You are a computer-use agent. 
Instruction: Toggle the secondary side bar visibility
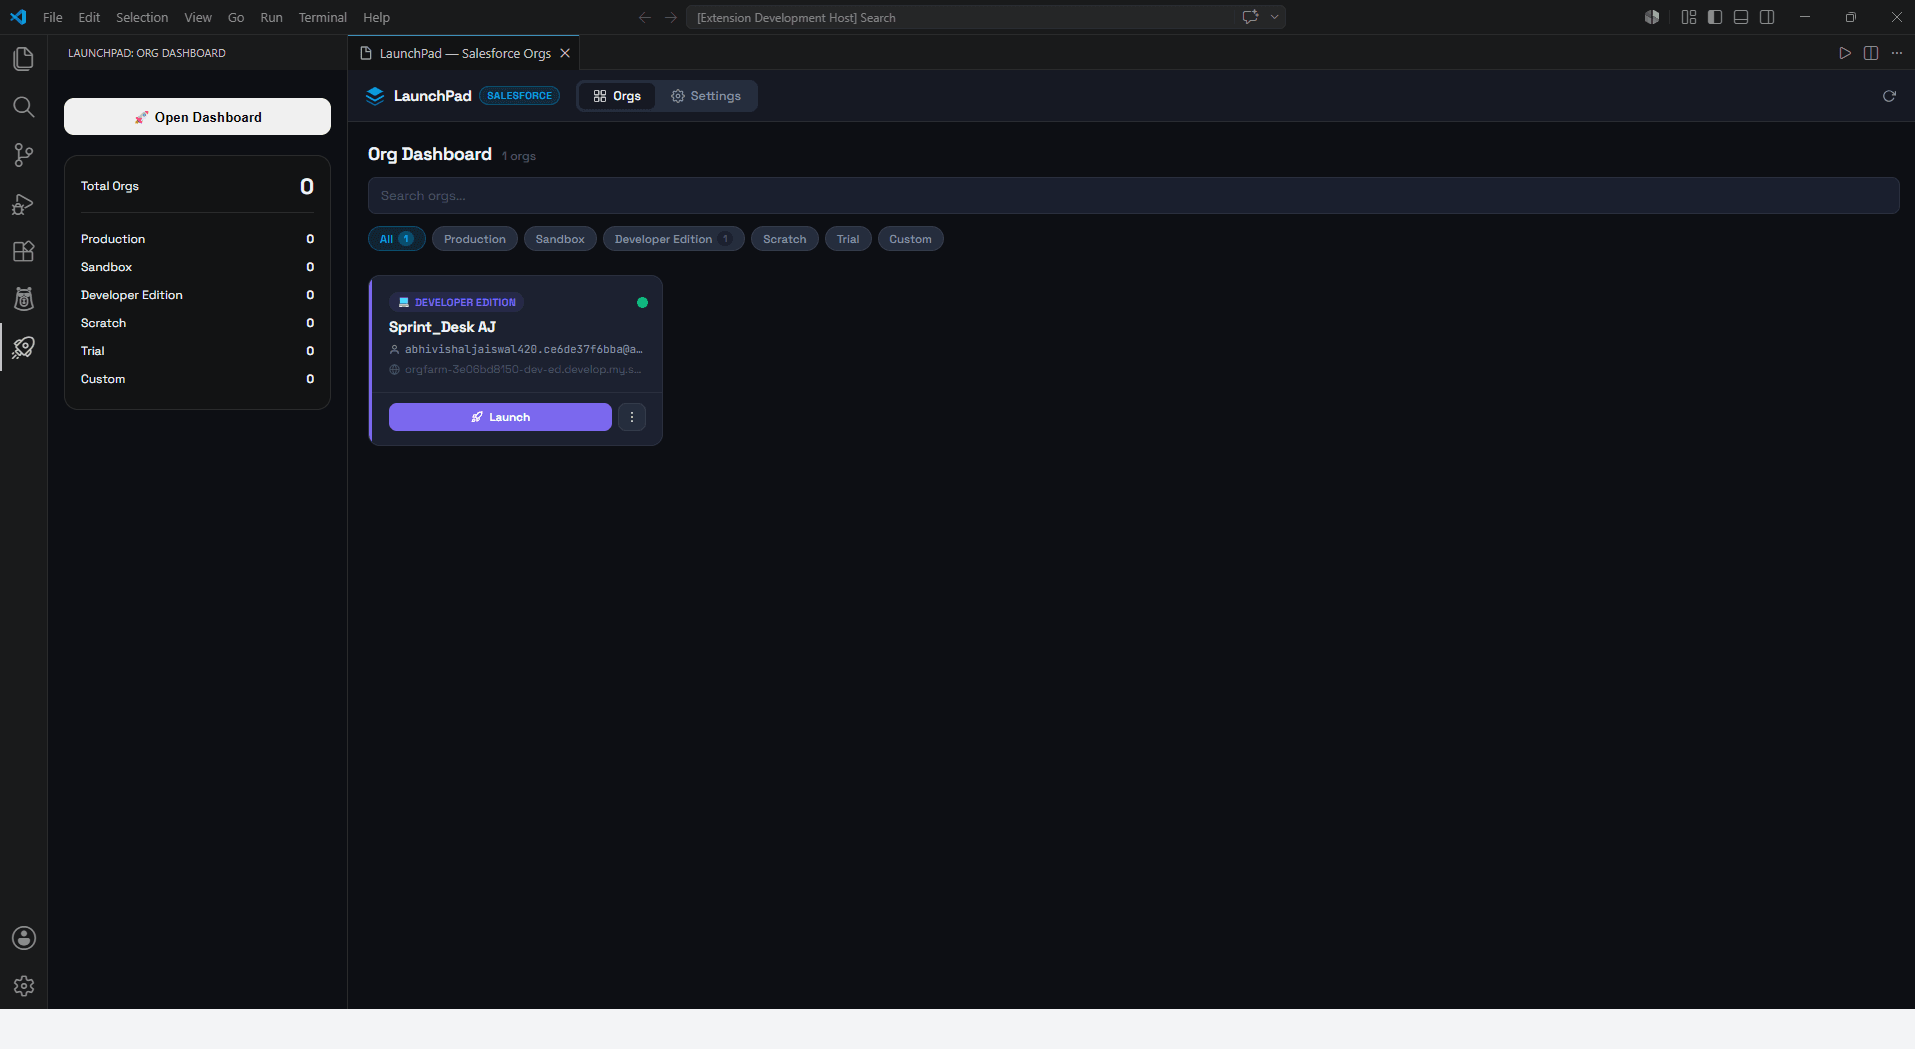pyautogui.click(x=1767, y=17)
